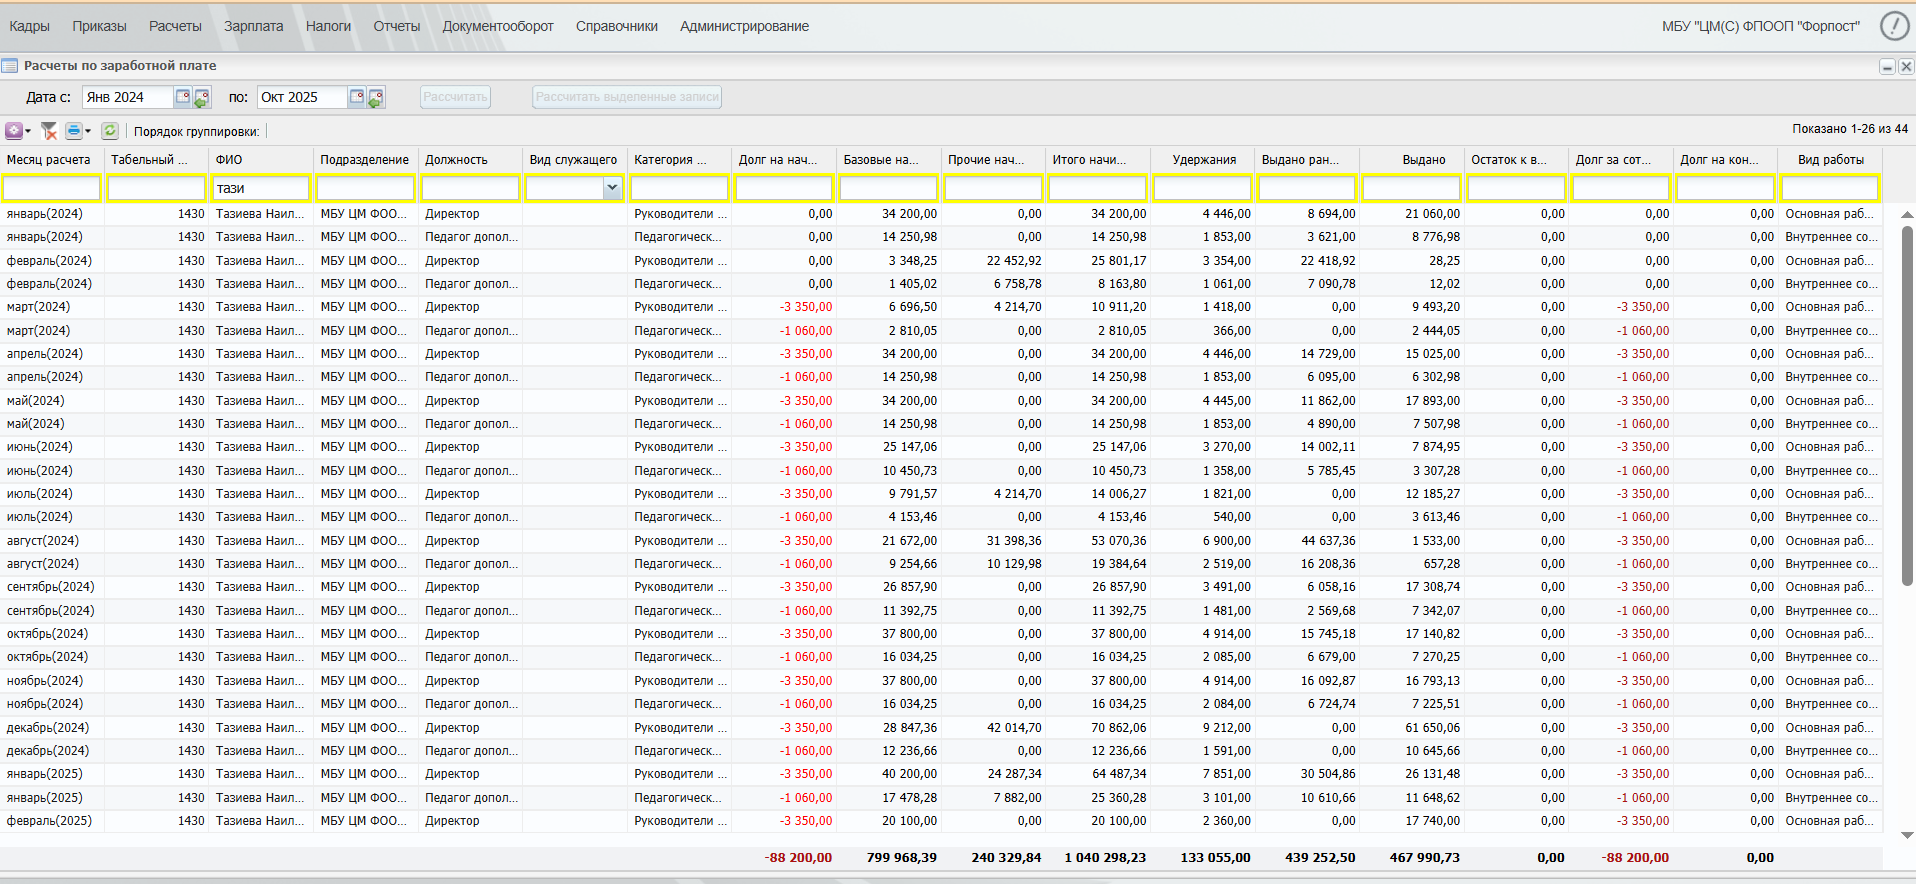Click the green arrow calendar icon beside Окт 2025
This screenshot has width=1916, height=884.
click(376, 98)
